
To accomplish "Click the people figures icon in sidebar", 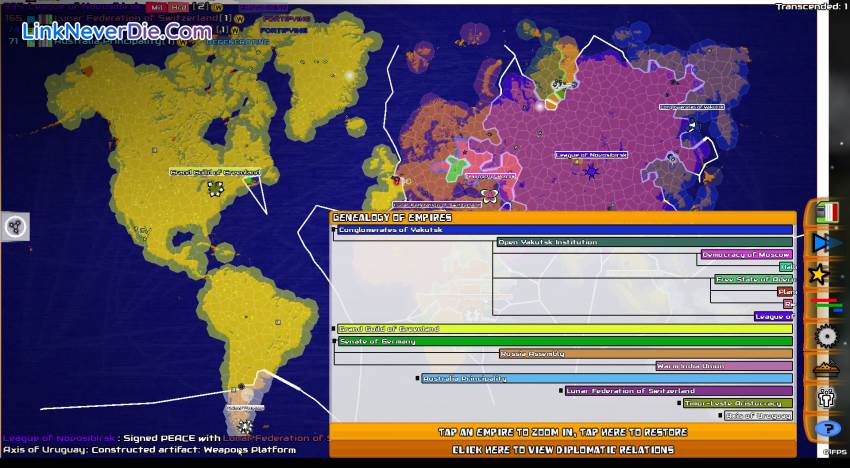I will tap(826, 397).
